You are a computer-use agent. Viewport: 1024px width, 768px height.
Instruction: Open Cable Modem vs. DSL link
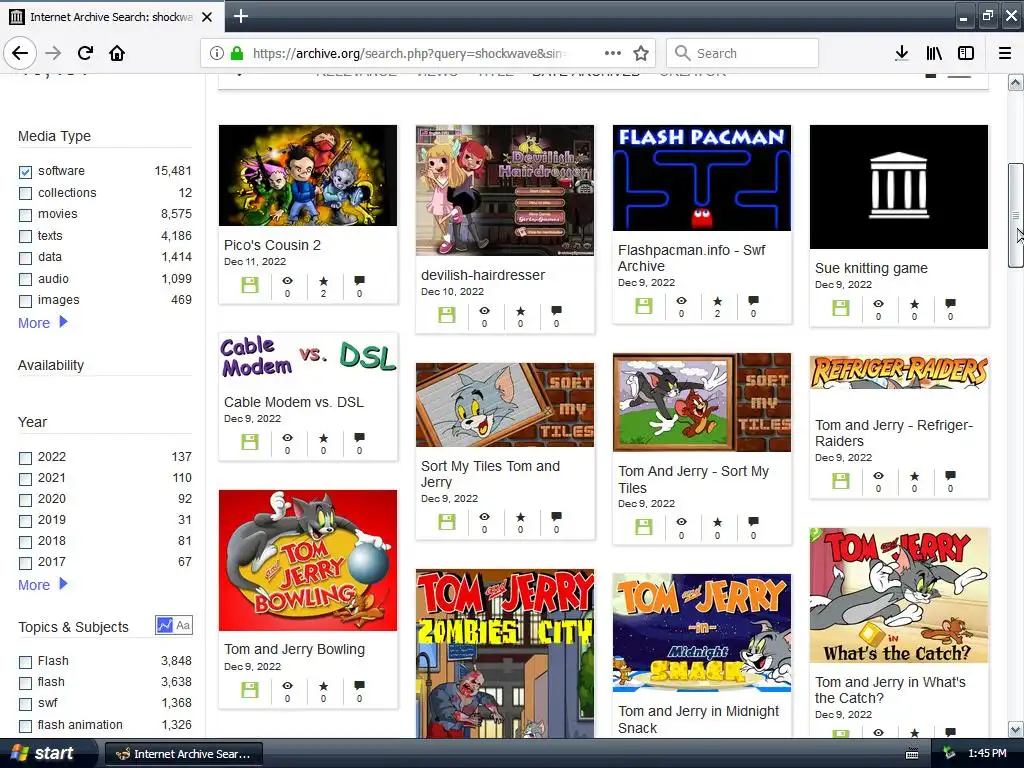click(293, 402)
